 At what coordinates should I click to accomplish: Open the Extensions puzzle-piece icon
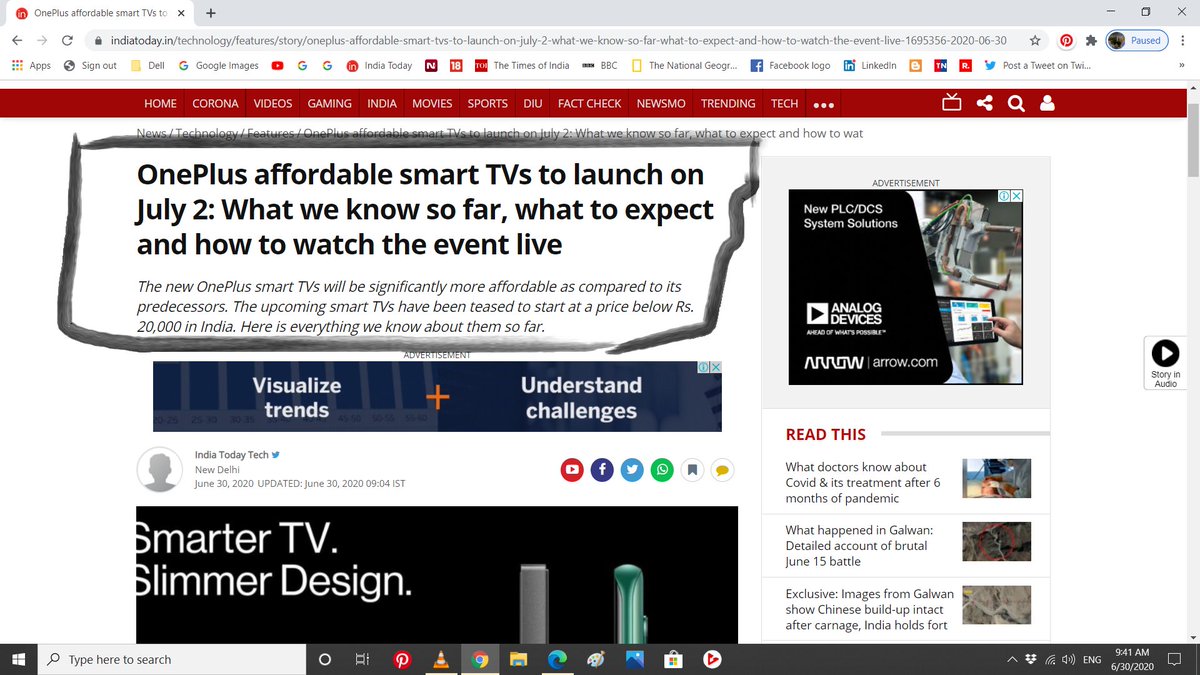(1090, 40)
